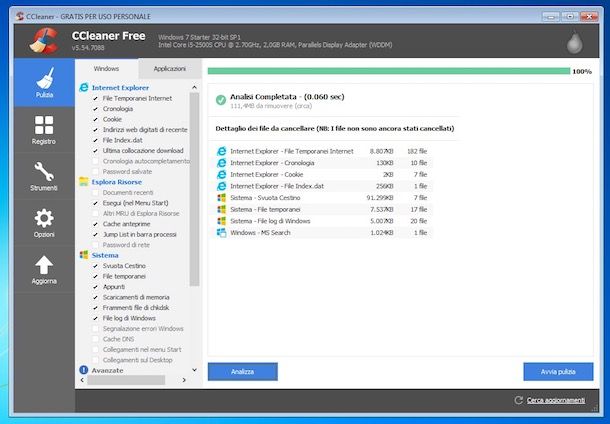Uncheck the Svuota Cestino checkbox

pyautogui.click(x=95, y=266)
